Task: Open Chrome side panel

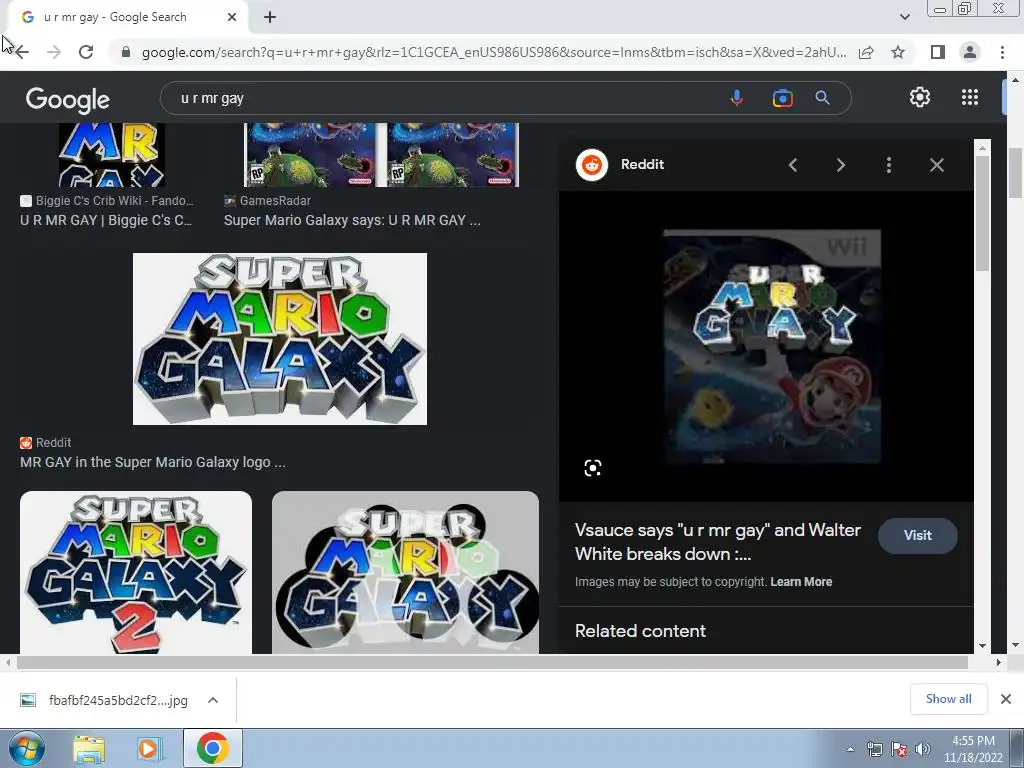Action: [x=938, y=52]
